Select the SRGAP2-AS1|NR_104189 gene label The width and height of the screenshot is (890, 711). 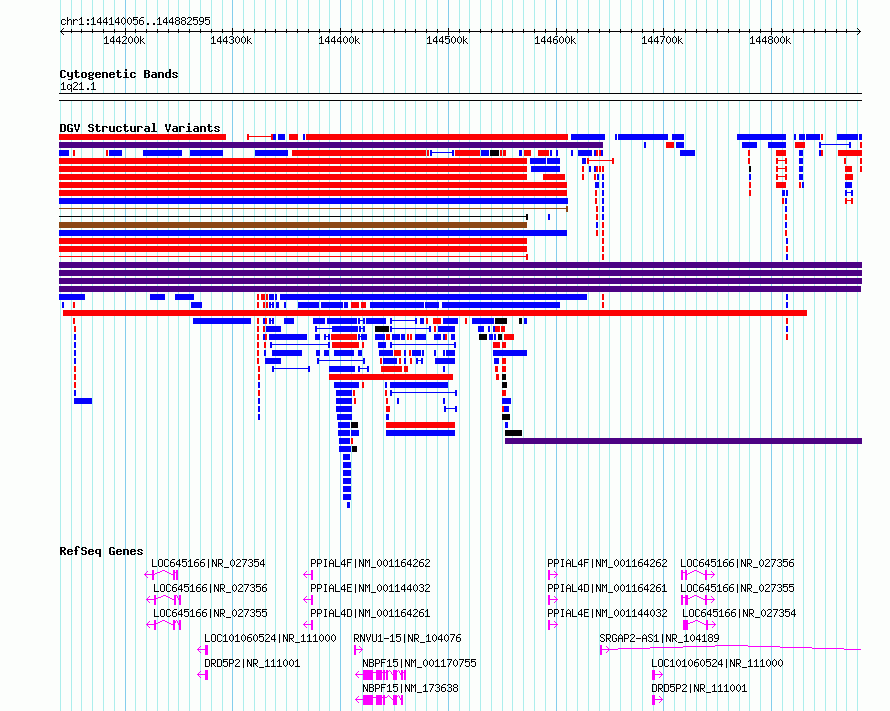tap(659, 638)
